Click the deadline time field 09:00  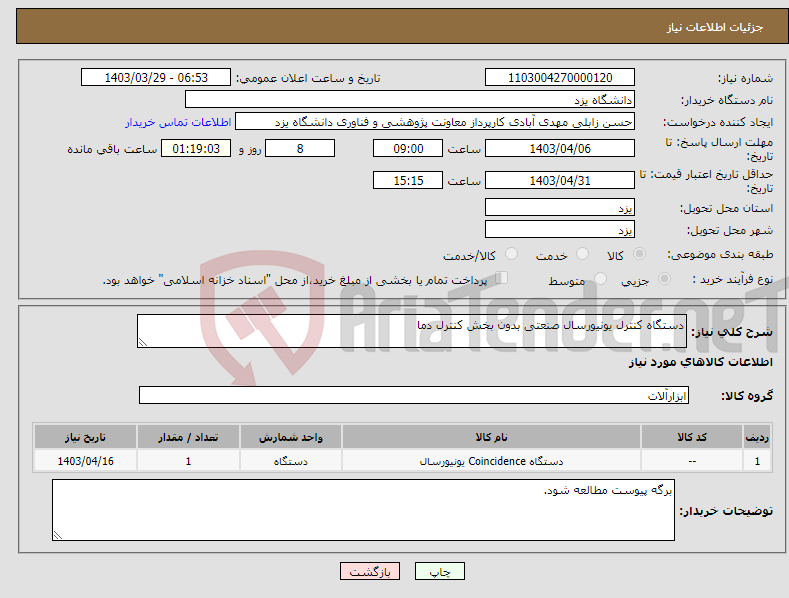click(408, 148)
